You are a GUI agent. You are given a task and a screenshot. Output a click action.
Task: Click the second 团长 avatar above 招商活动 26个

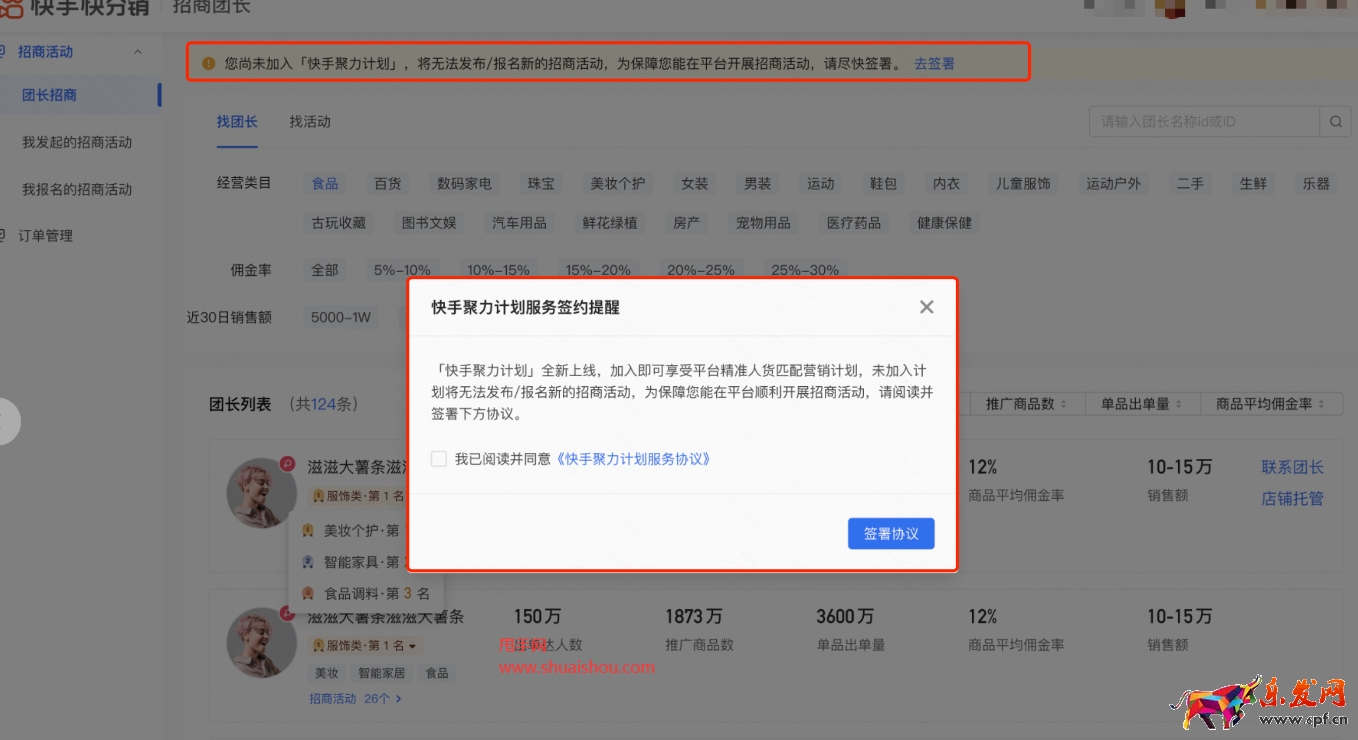pyautogui.click(x=262, y=642)
